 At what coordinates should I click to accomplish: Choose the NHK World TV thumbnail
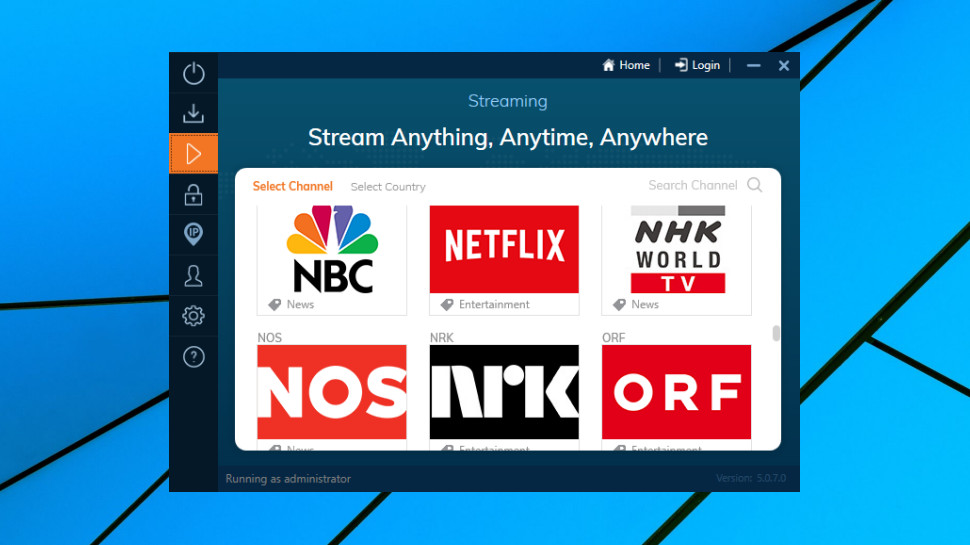tap(677, 249)
